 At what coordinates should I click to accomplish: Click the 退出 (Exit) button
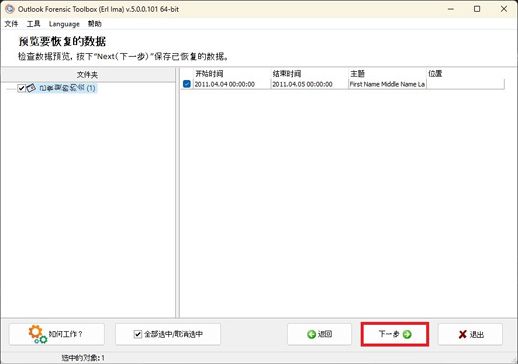(470, 334)
